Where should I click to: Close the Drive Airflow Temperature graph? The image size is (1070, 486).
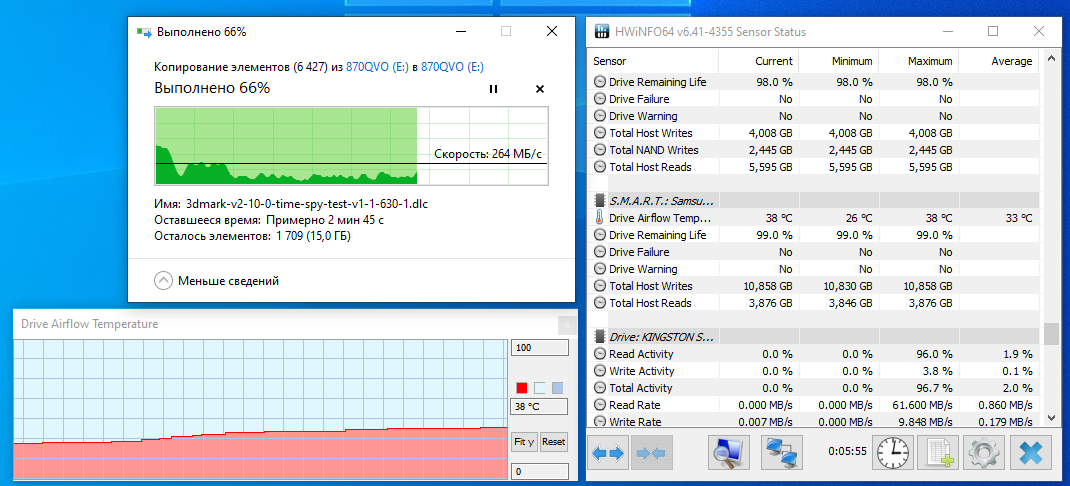566,324
